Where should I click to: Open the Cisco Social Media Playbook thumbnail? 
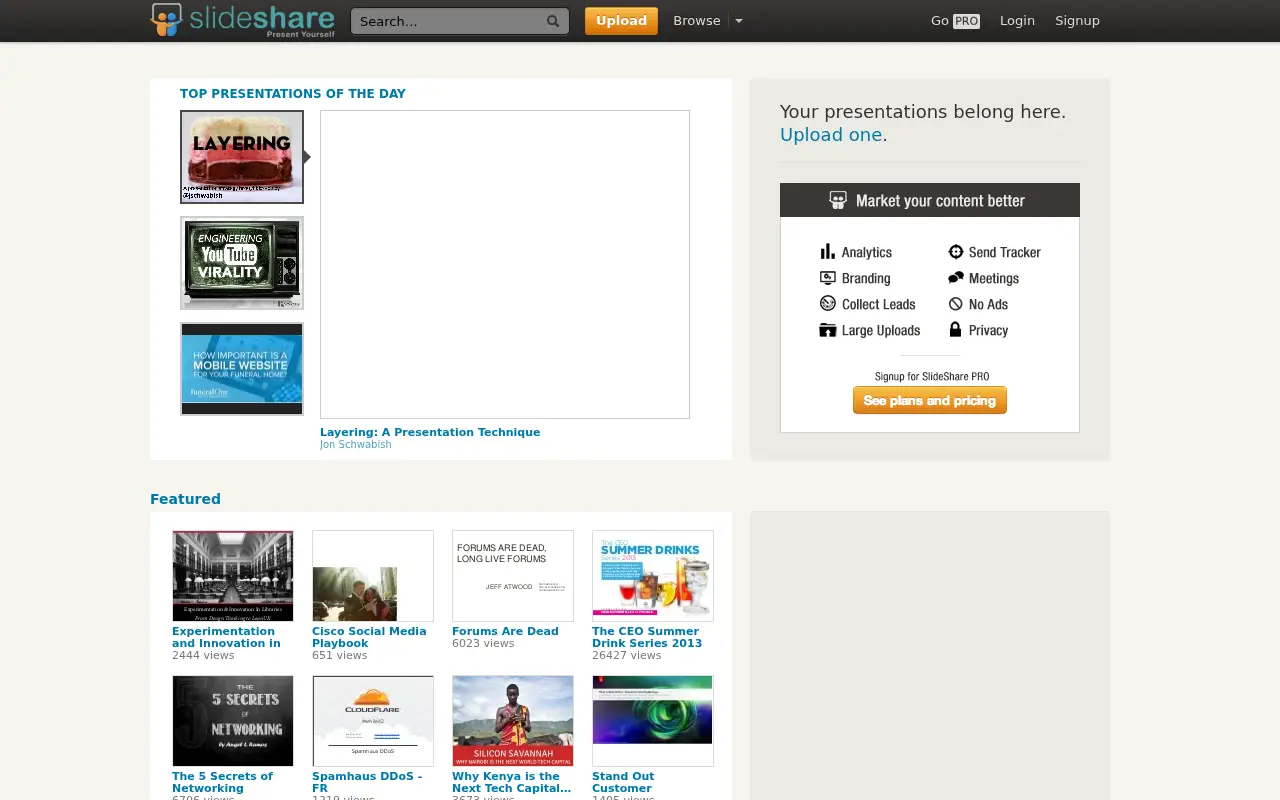[373, 576]
